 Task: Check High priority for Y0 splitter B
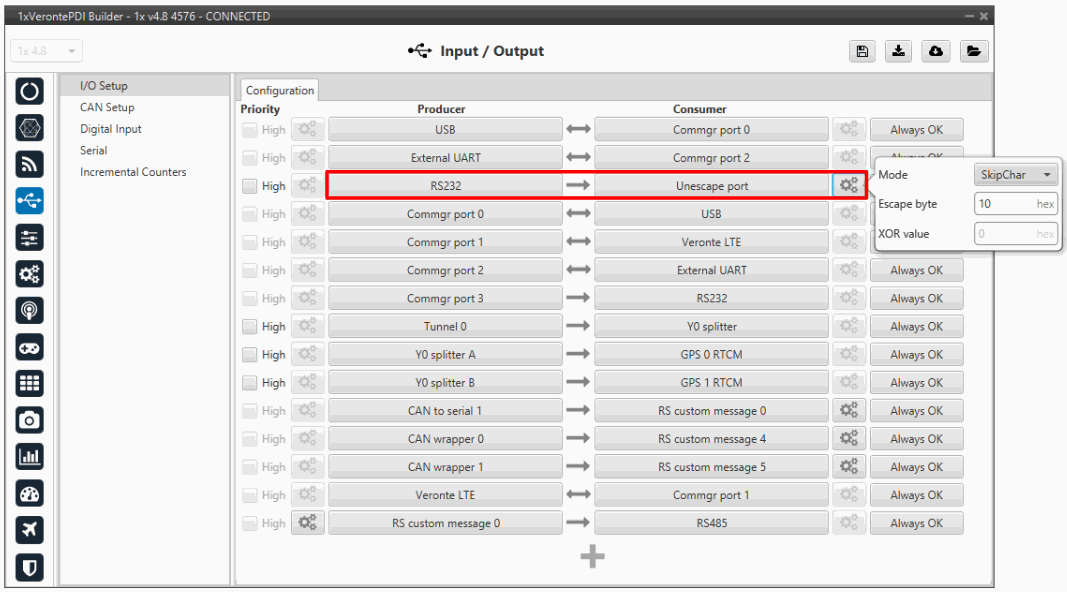(248, 382)
